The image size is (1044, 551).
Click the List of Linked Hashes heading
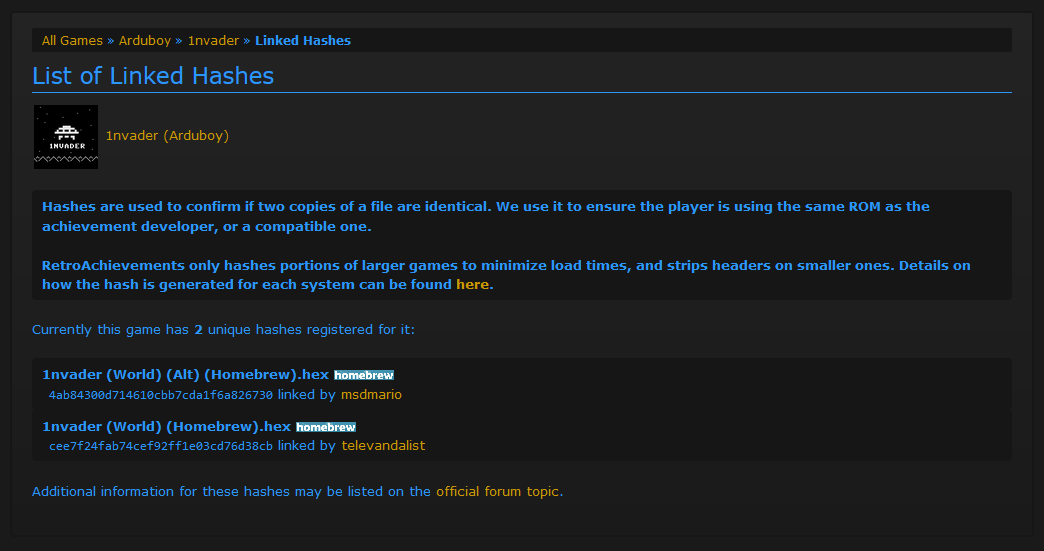tap(153, 76)
